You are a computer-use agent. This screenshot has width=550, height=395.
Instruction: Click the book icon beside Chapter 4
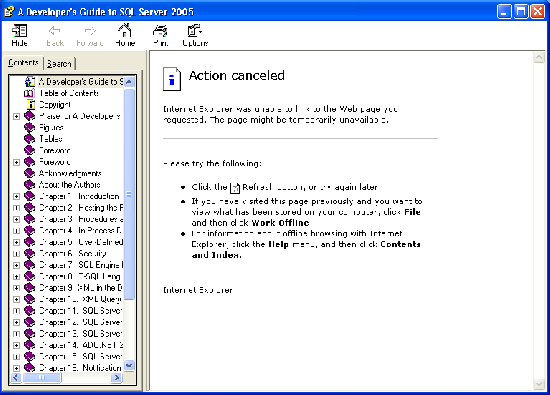coord(29,231)
